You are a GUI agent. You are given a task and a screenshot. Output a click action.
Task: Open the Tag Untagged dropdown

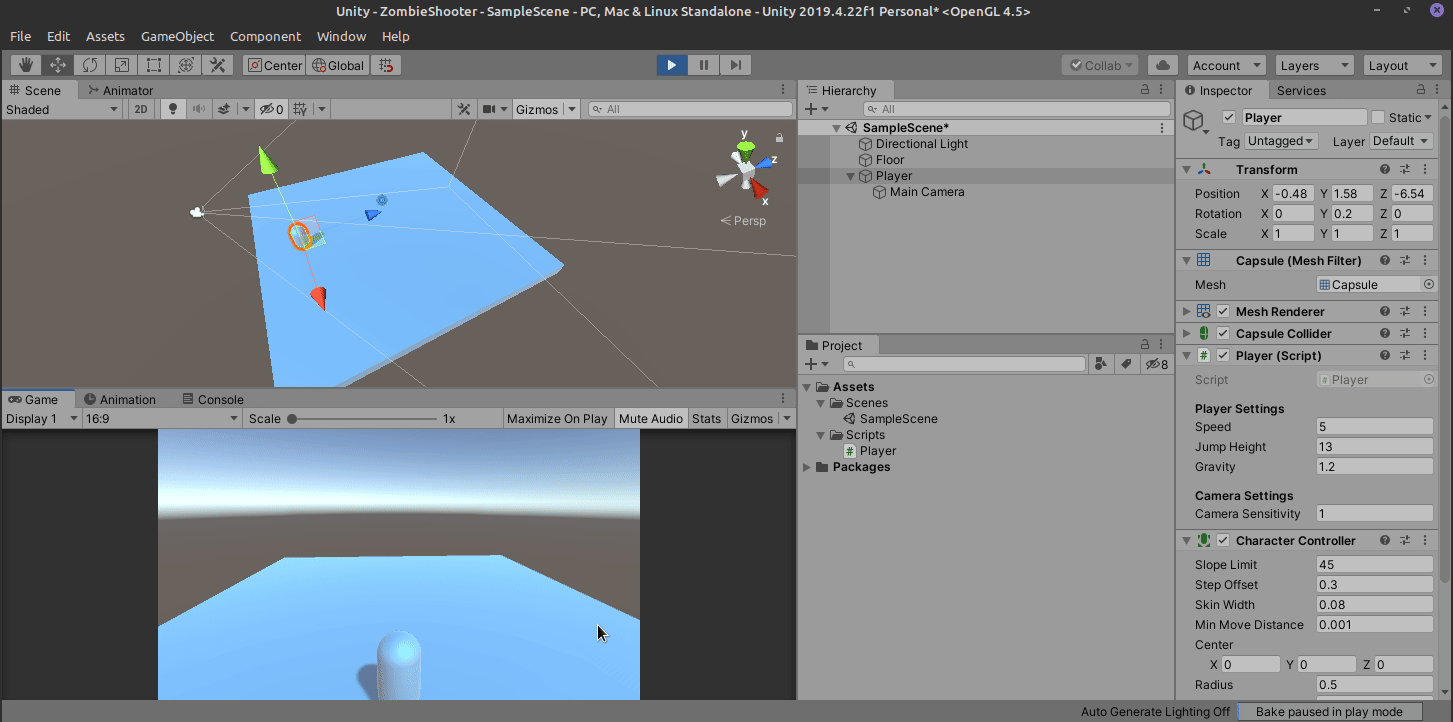point(1282,141)
